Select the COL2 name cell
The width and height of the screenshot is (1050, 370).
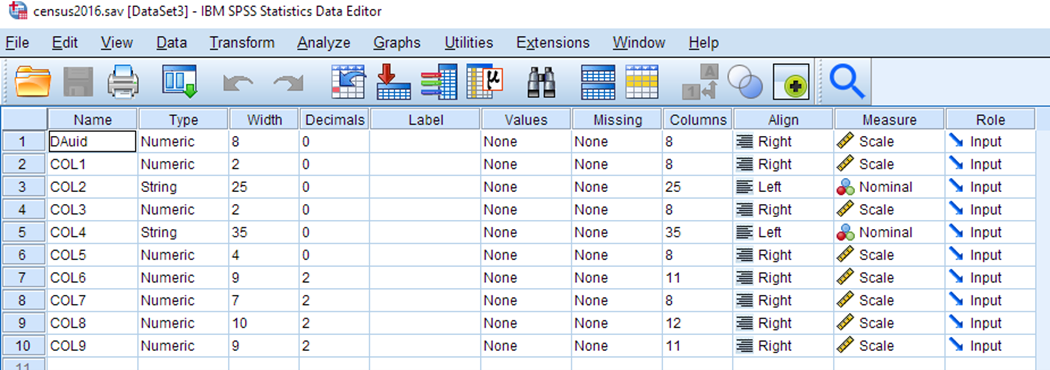[92, 187]
